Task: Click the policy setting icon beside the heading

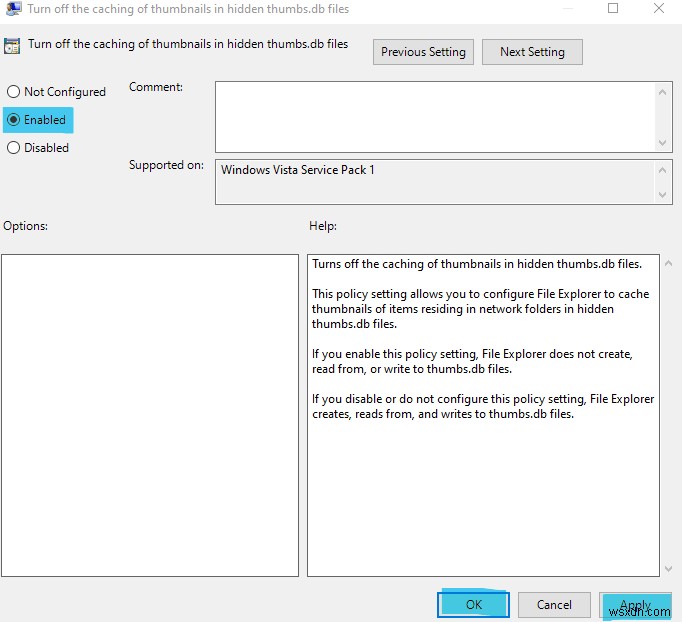Action: 13,46
